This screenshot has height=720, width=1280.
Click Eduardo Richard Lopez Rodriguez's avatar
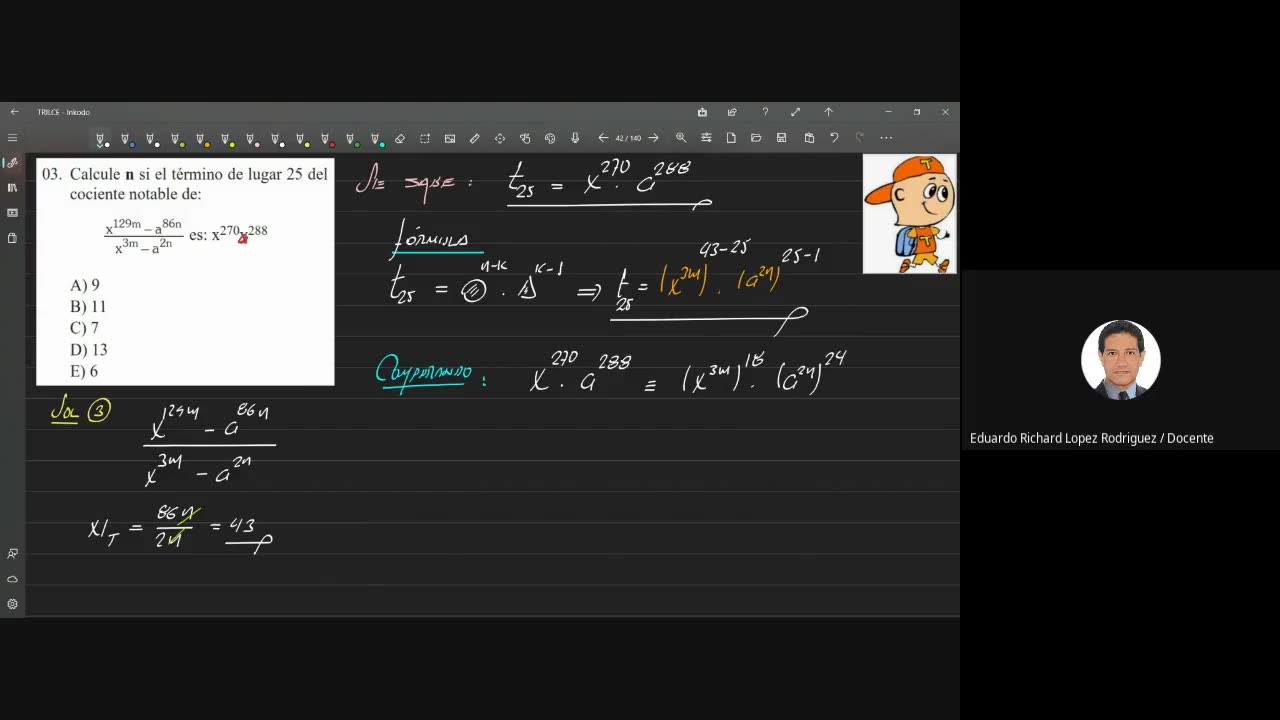[x=1120, y=360]
